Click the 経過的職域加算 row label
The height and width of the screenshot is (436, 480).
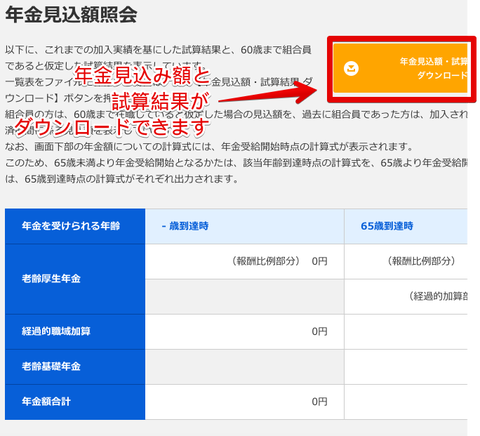(x=75, y=332)
